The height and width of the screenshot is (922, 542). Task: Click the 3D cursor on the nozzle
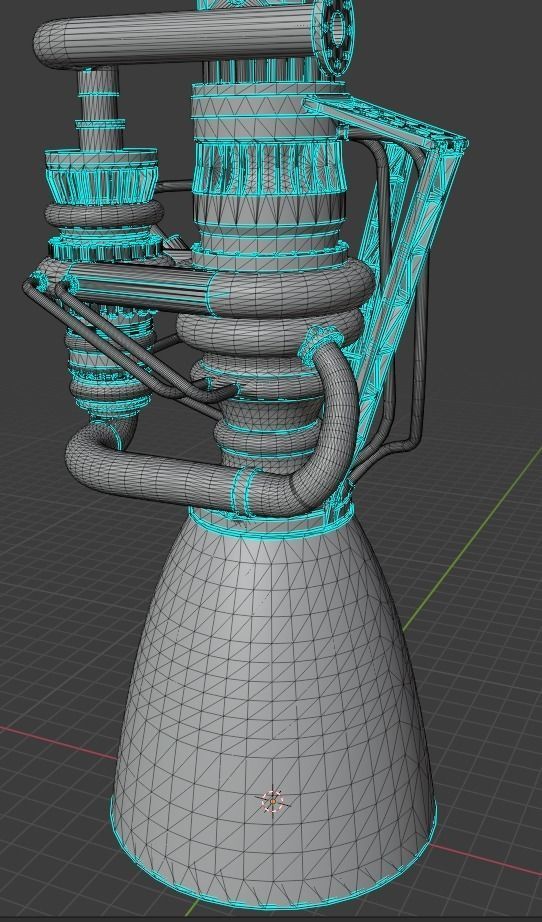click(273, 801)
